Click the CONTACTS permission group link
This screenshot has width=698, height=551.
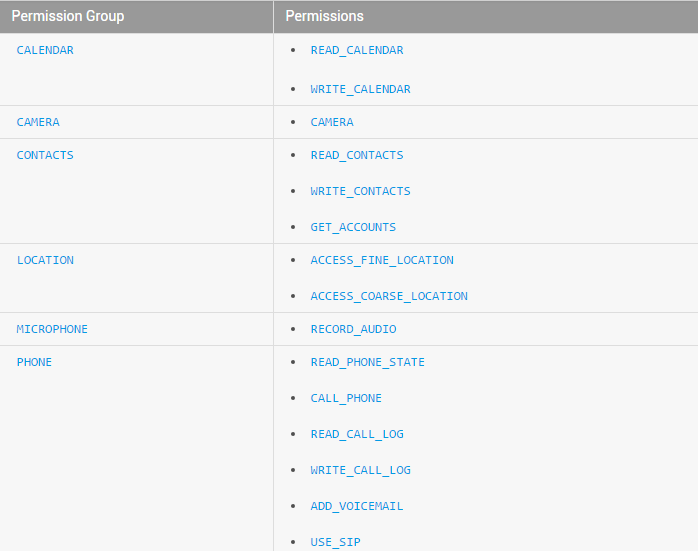point(45,155)
